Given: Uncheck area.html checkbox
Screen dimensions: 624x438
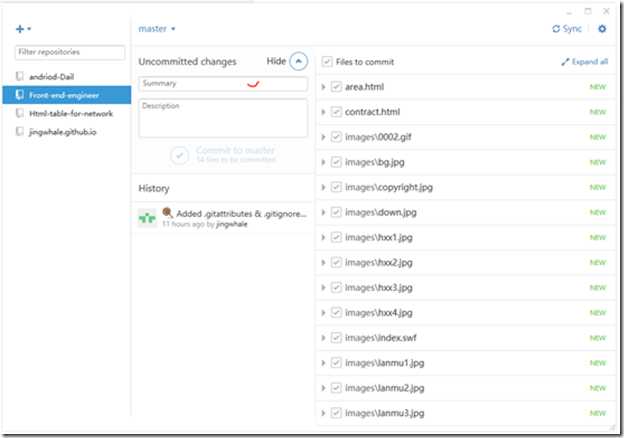Looking at the screenshot, I should [336, 87].
